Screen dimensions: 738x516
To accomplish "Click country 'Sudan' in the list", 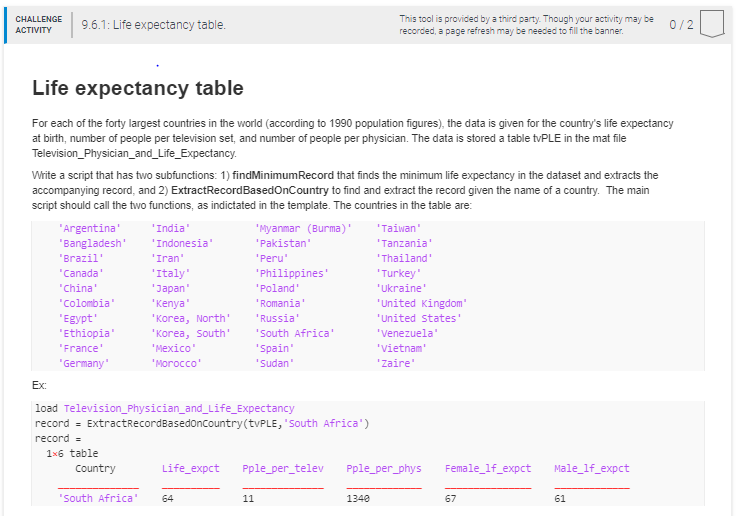I will click(274, 363).
